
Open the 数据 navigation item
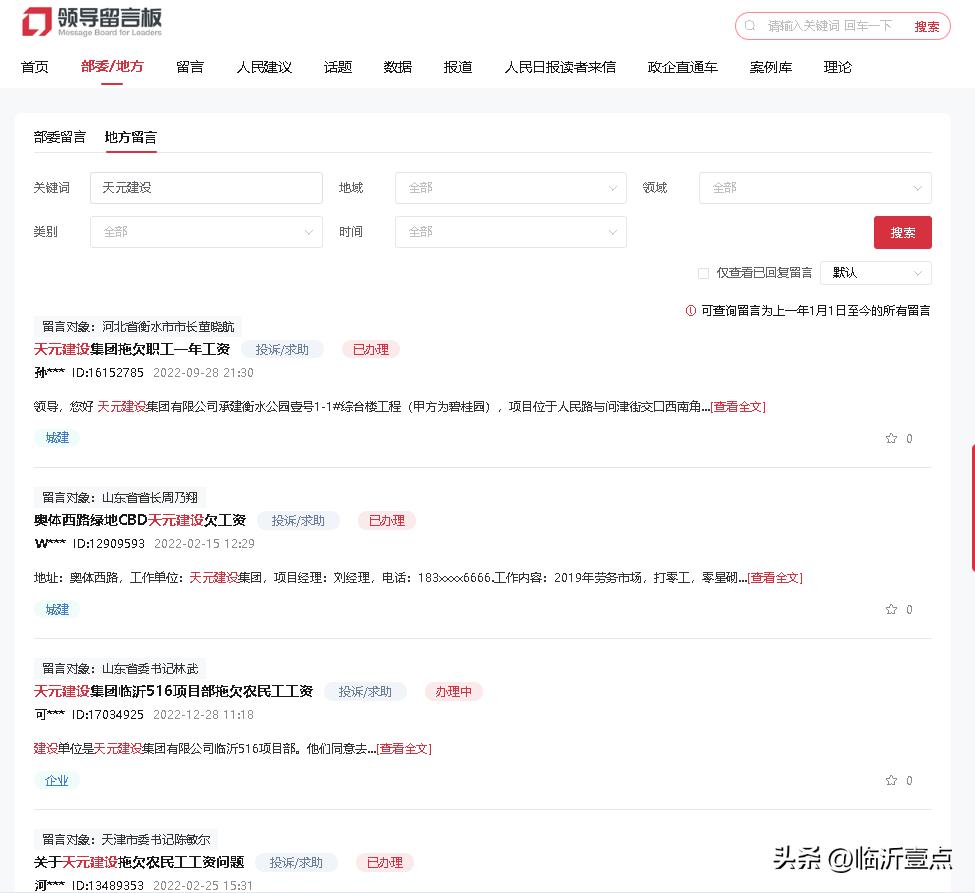coord(397,67)
